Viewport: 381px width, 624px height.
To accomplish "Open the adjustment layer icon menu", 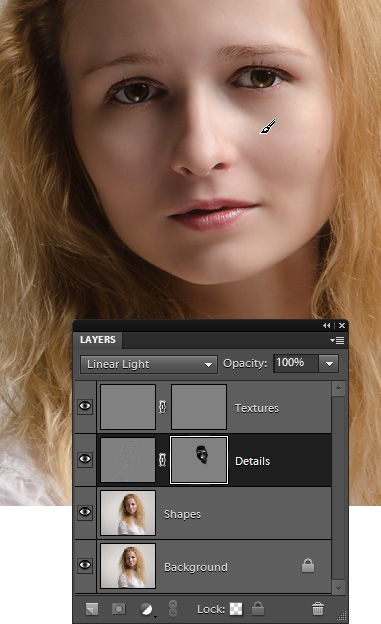I will click(147, 609).
